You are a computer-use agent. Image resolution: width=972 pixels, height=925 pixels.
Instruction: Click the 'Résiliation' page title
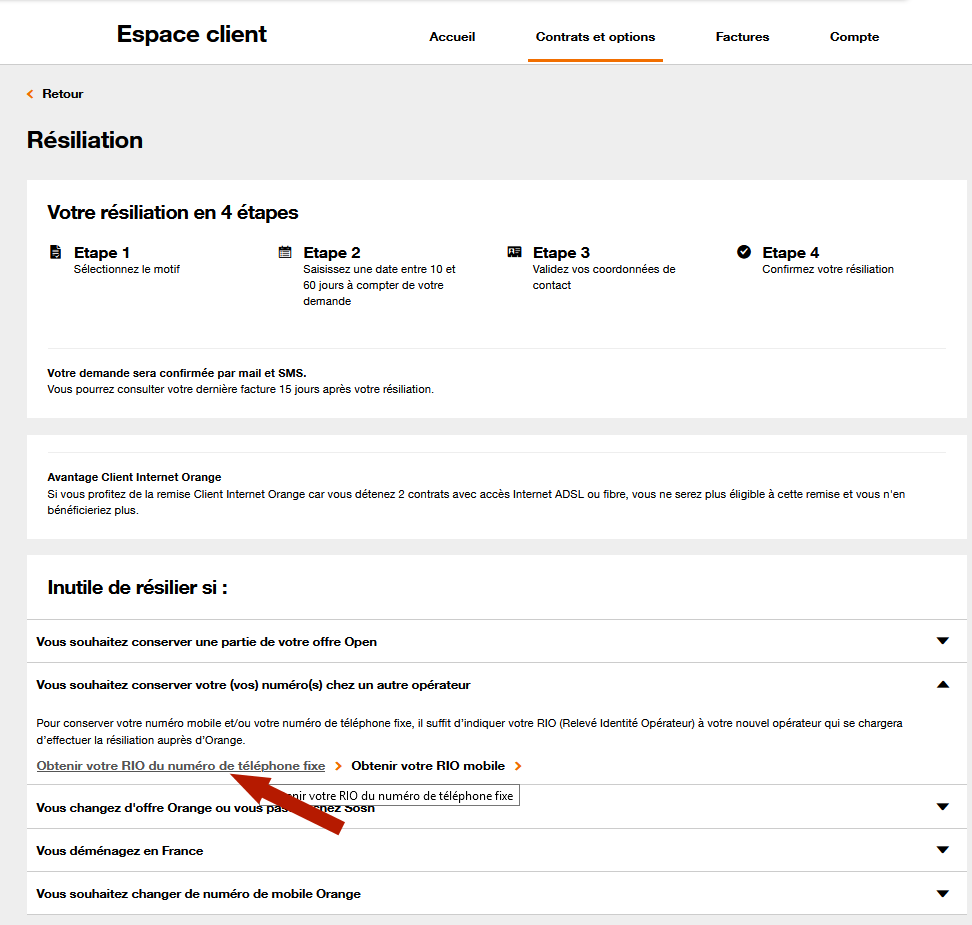click(85, 140)
